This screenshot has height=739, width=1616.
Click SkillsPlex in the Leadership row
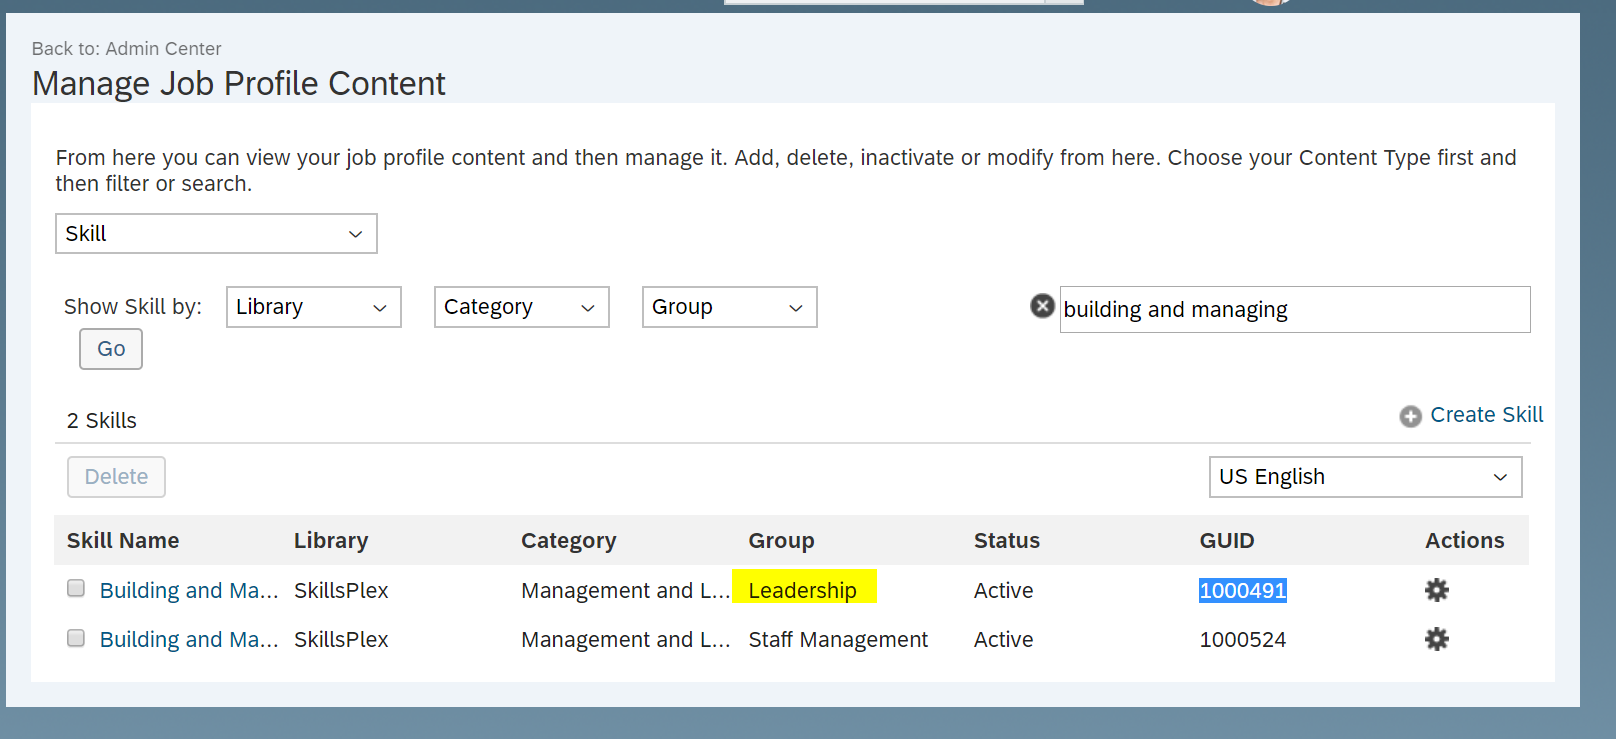(x=341, y=590)
